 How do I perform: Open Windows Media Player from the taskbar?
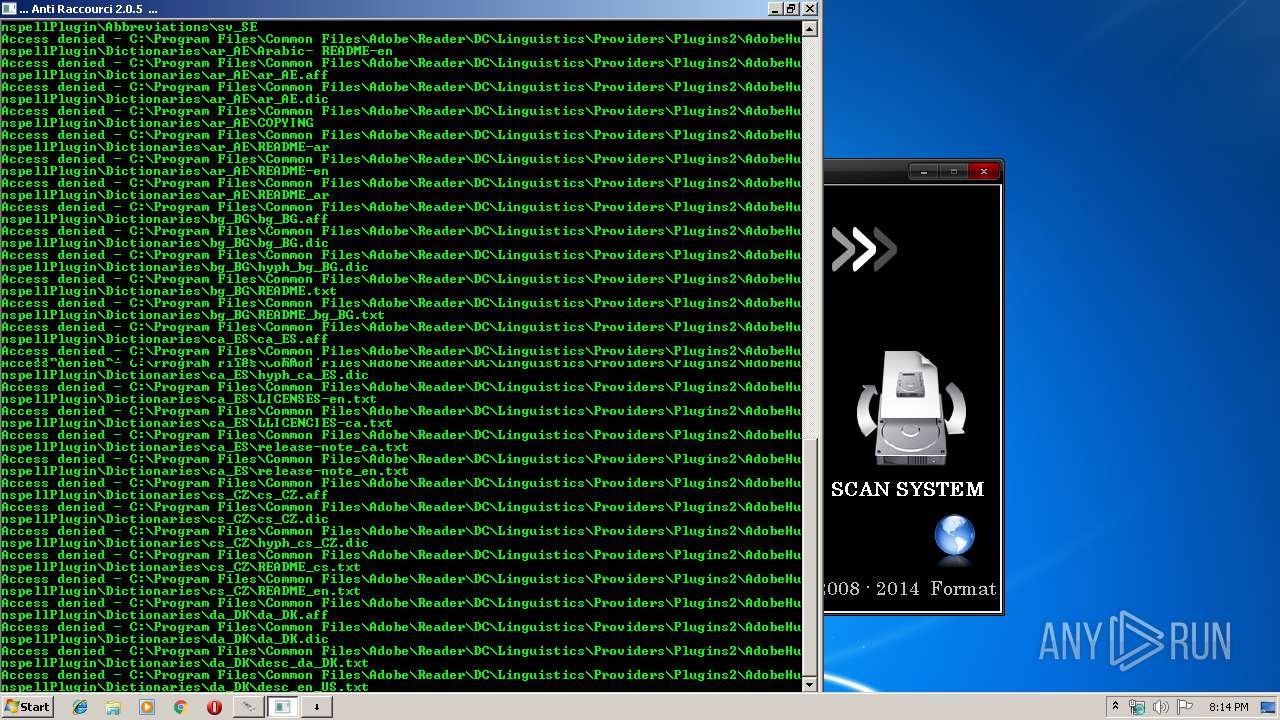click(147, 707)
